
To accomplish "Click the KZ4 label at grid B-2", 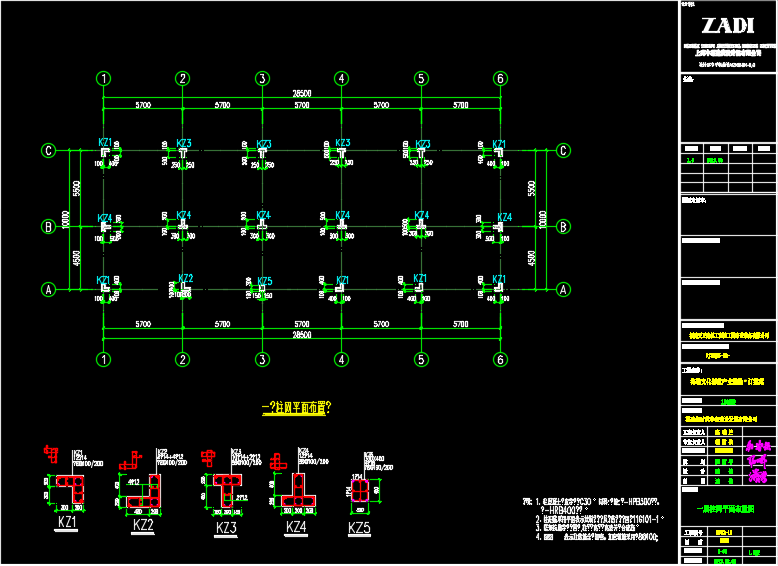I will [184, 215].
